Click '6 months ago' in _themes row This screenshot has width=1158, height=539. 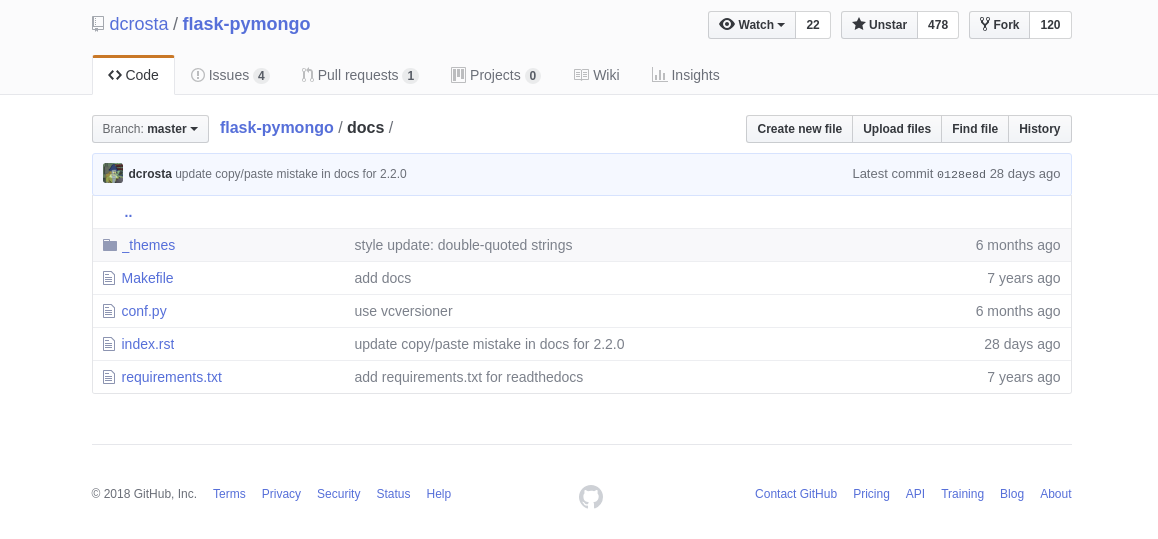[x=1018, y=245]
